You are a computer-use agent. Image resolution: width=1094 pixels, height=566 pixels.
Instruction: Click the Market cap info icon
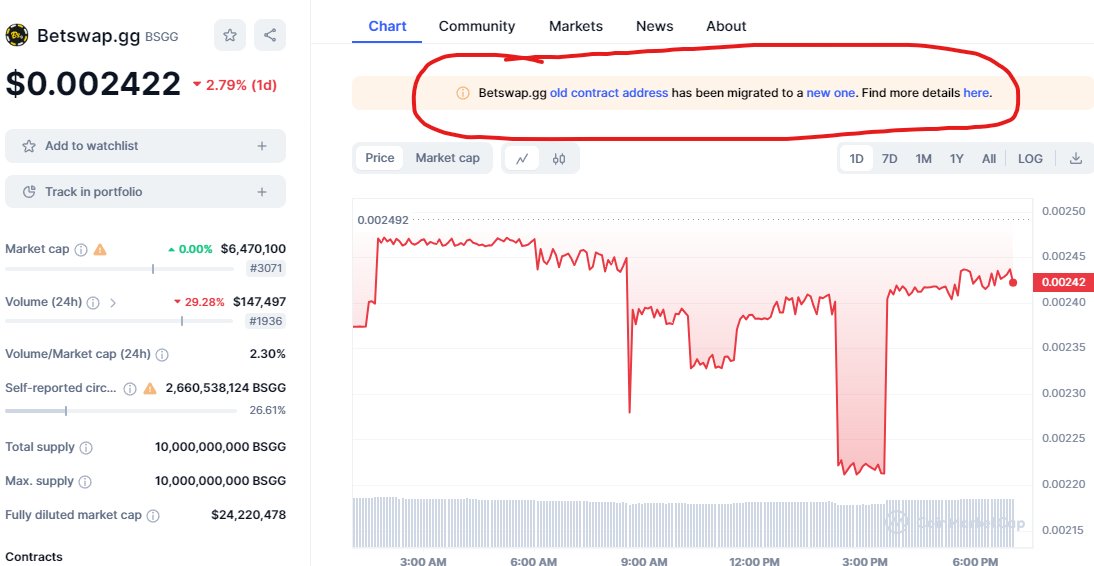pos(81,250)
